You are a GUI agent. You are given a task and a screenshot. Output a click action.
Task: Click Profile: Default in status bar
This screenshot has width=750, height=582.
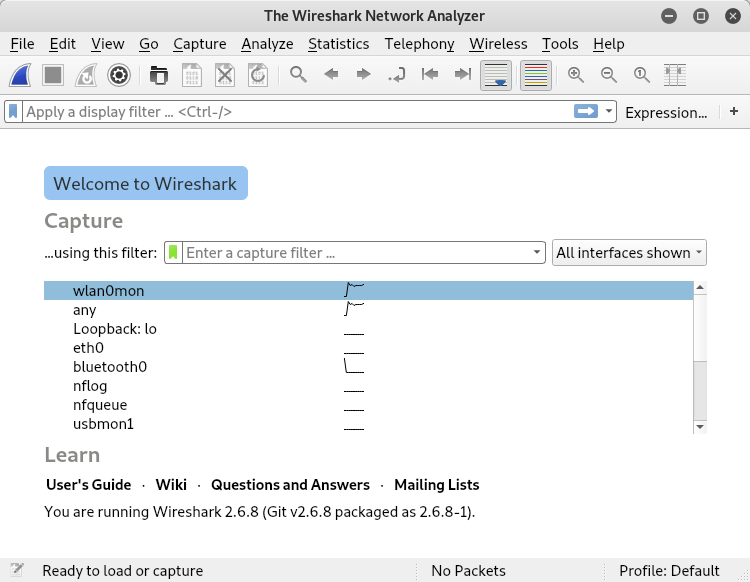669,571
